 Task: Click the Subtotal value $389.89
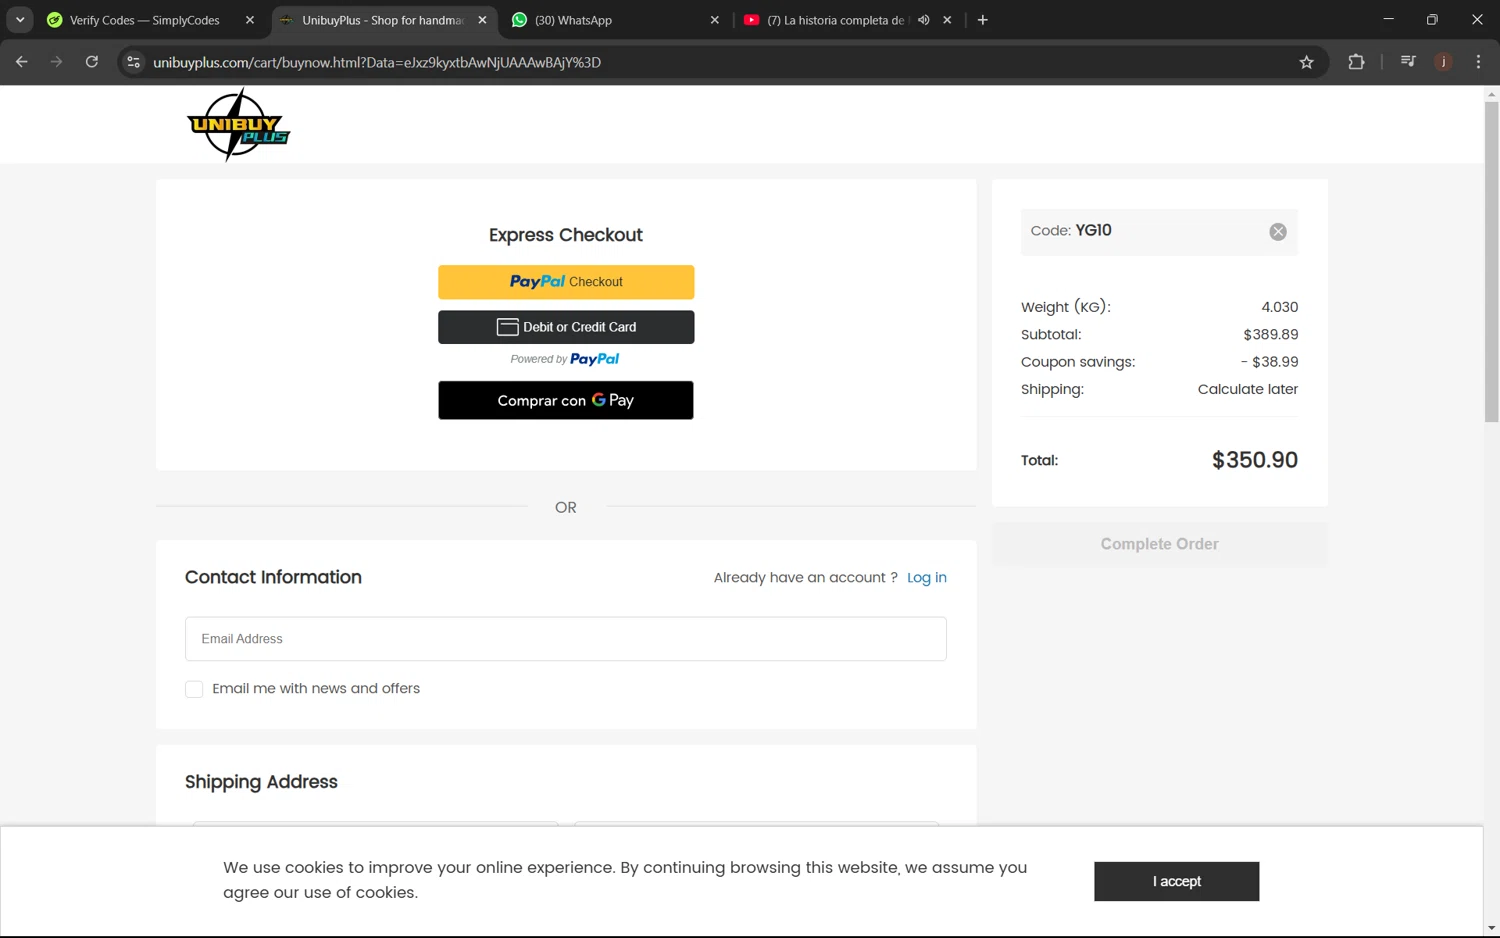pos(1270,335)
